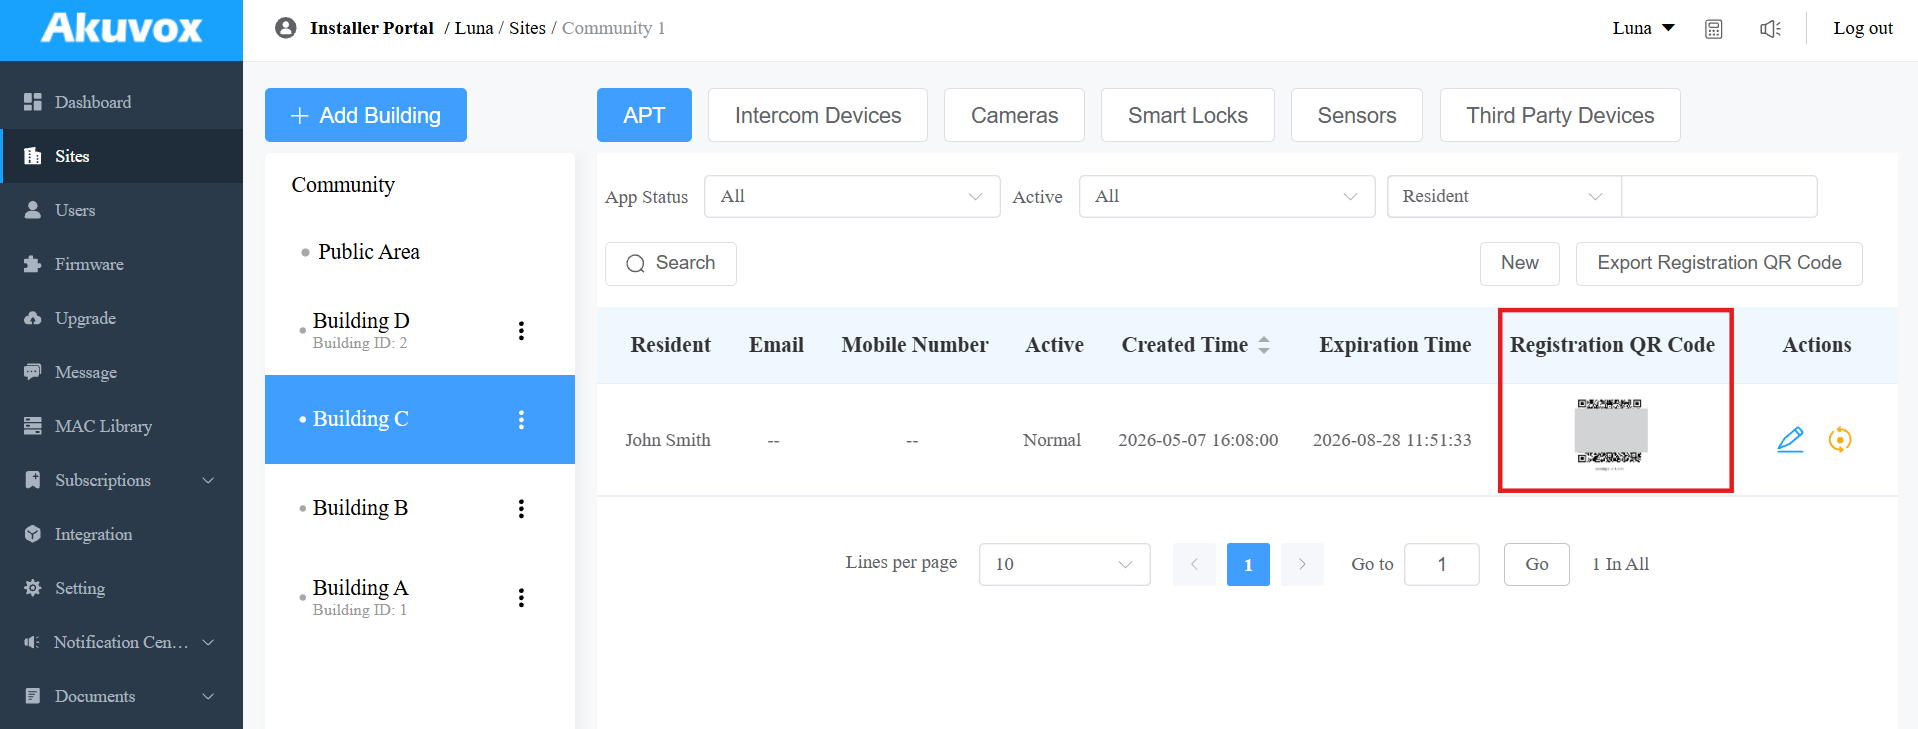Click the orange reset icon for John Smith

tap(1840, 440)
